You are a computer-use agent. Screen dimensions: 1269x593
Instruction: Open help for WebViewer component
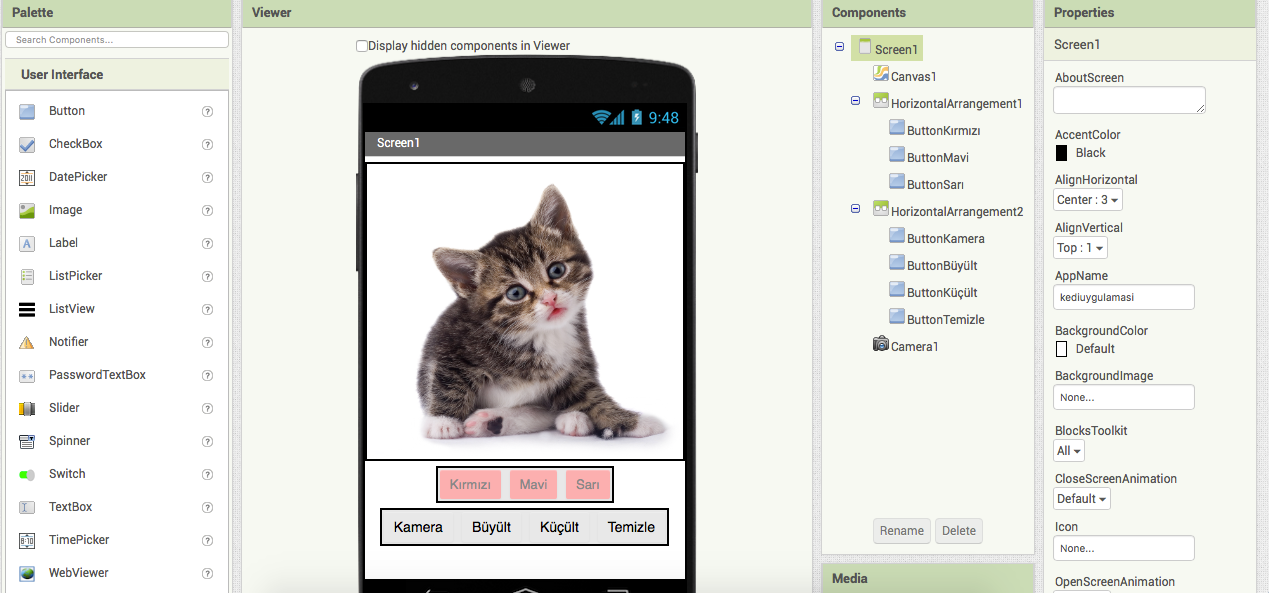pos(207,574)
